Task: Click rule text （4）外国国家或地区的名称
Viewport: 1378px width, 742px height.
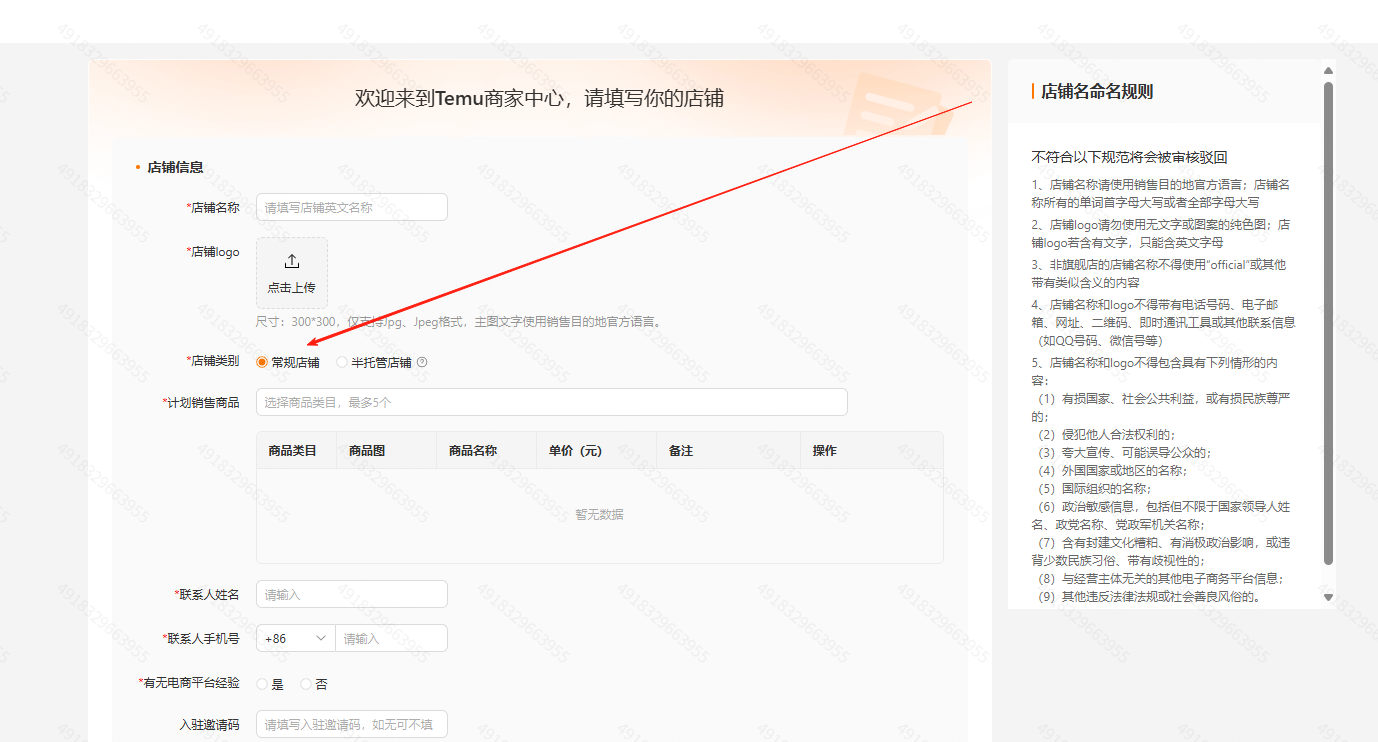Action: coord(1111,470)
